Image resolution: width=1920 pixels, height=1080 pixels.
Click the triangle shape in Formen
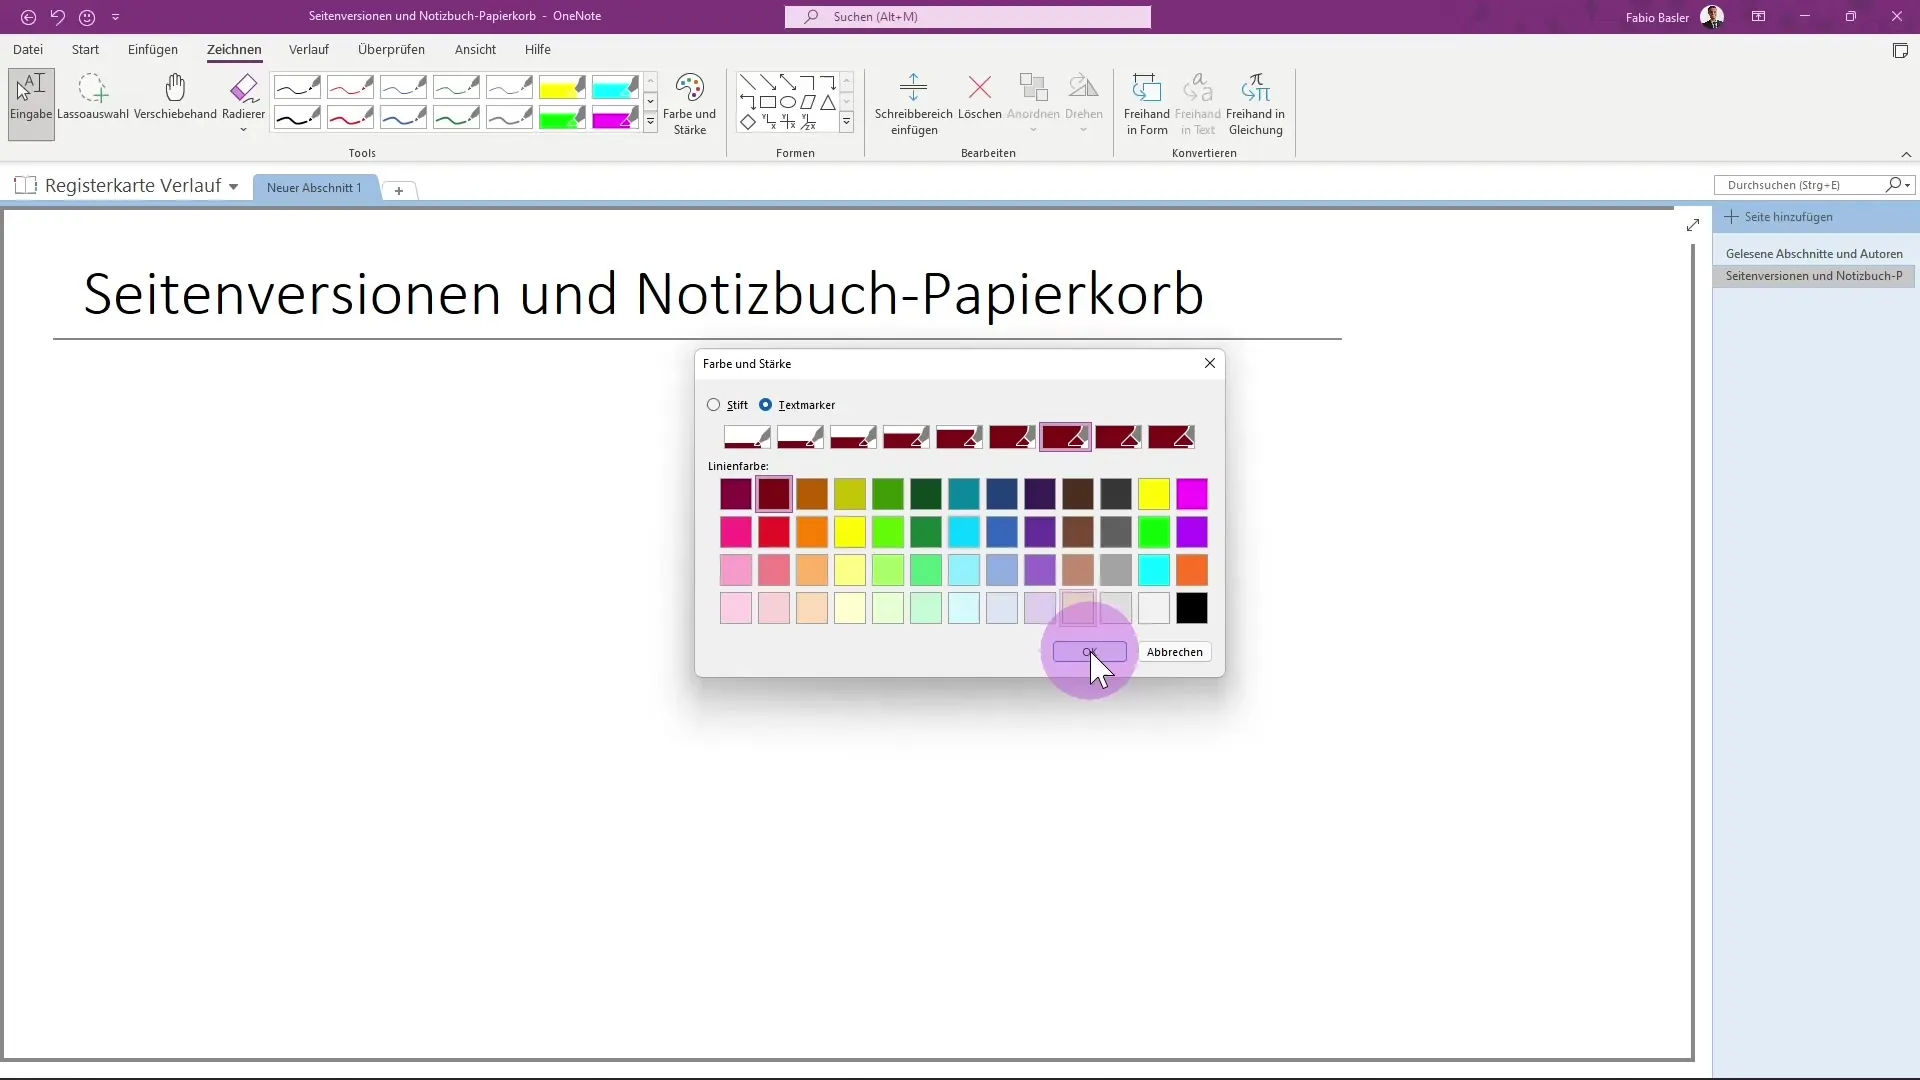pyautogui.click(x=828, y=102)
